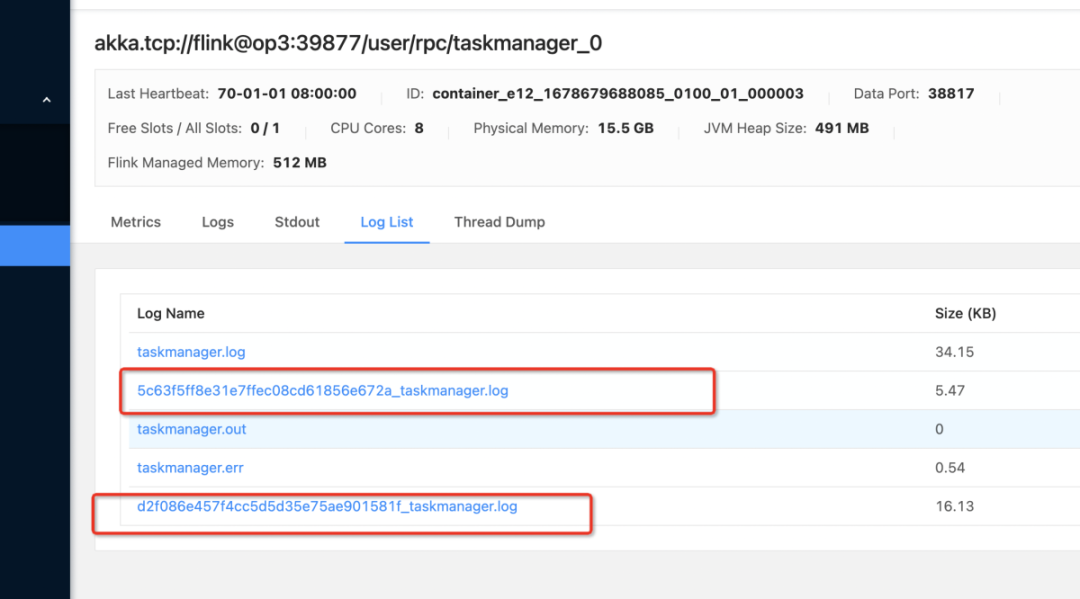Click the Data Port value 38817
Screen dimensions: 1080x599
click(x=951, y=94)
